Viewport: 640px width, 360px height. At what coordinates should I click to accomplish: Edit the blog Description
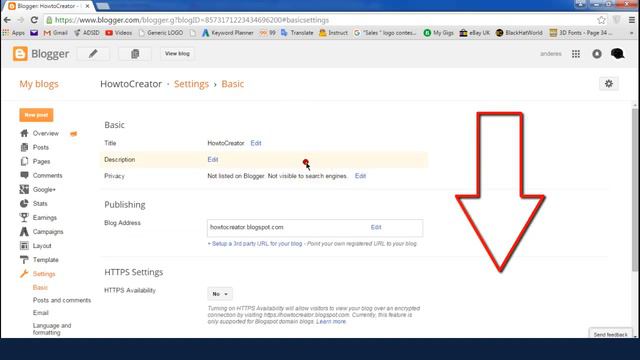213,160
